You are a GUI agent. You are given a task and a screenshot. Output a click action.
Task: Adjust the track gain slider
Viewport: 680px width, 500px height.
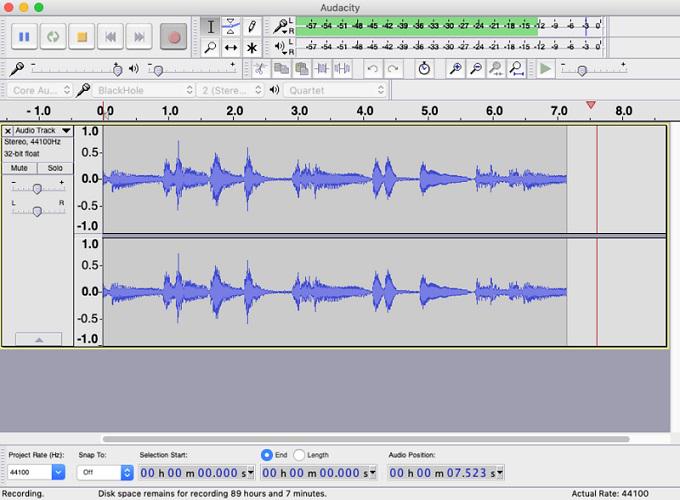pos(37,188)
